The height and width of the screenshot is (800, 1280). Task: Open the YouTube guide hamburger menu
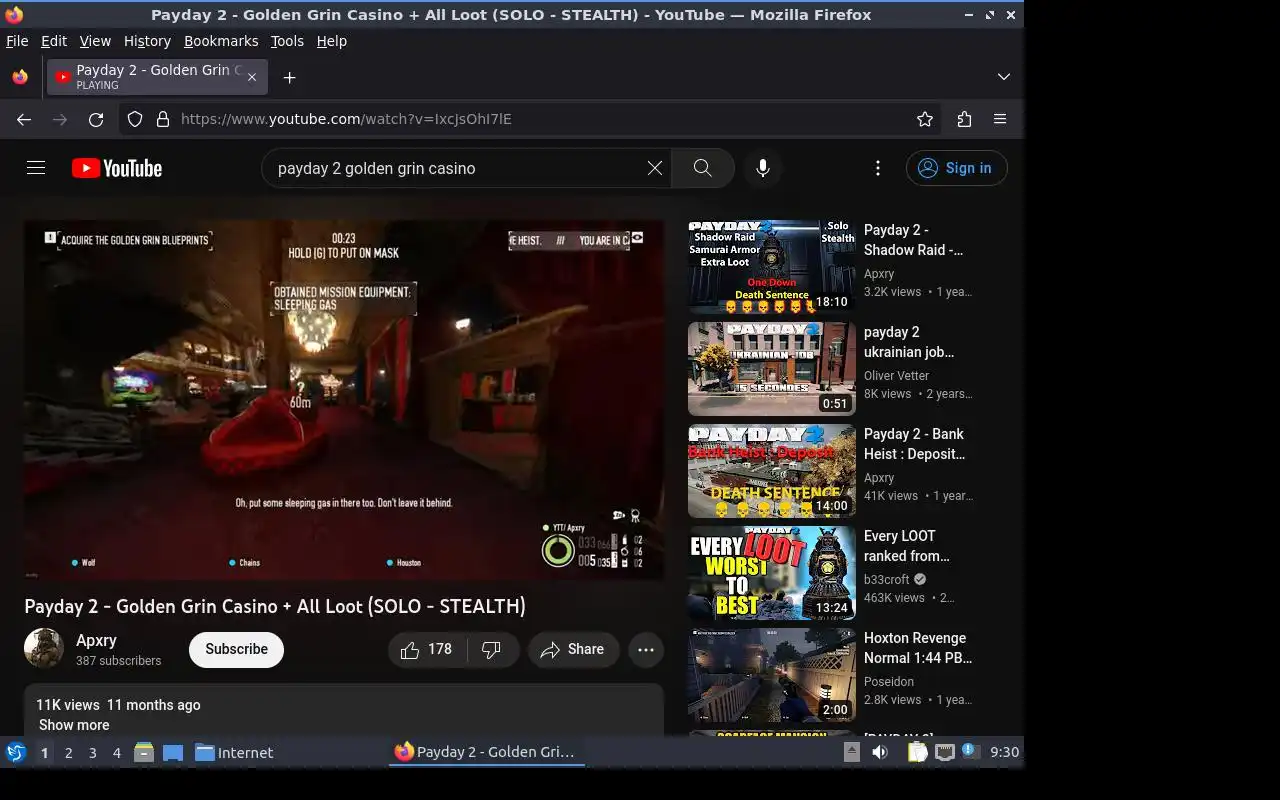pyautogui.click(x=36, y=168)
